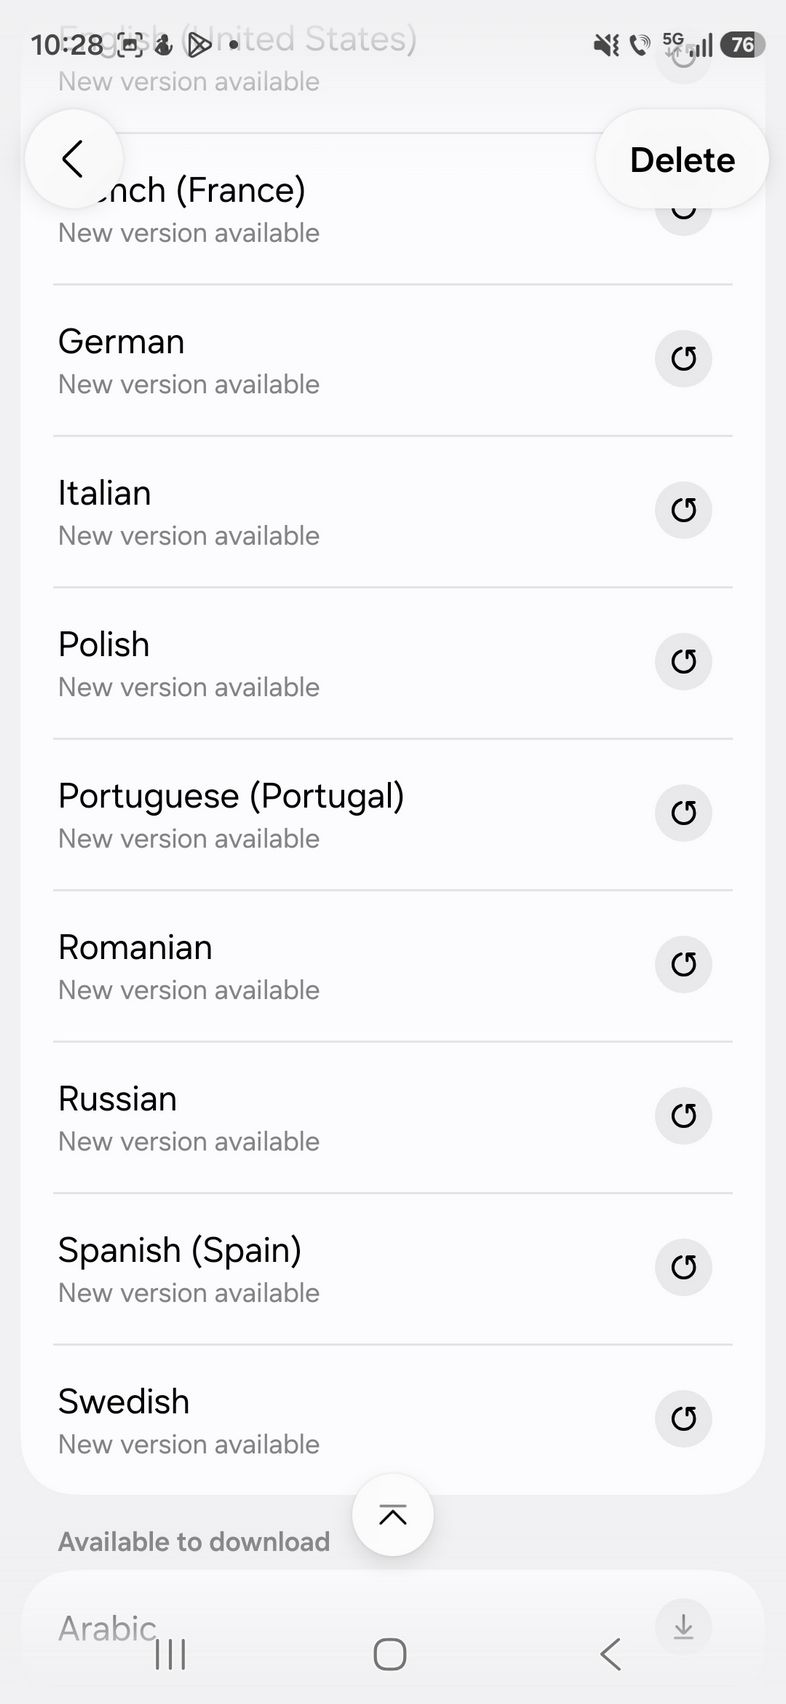Download the Arabic language pack
Screen dimensions: 786x1704
(683, 1627)
